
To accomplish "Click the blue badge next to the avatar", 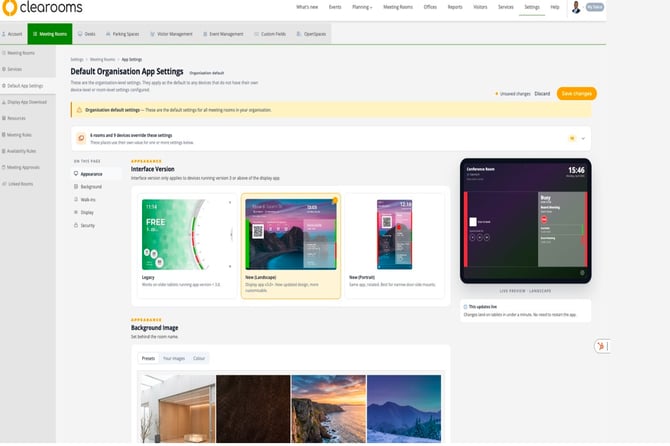I will 595,7.
